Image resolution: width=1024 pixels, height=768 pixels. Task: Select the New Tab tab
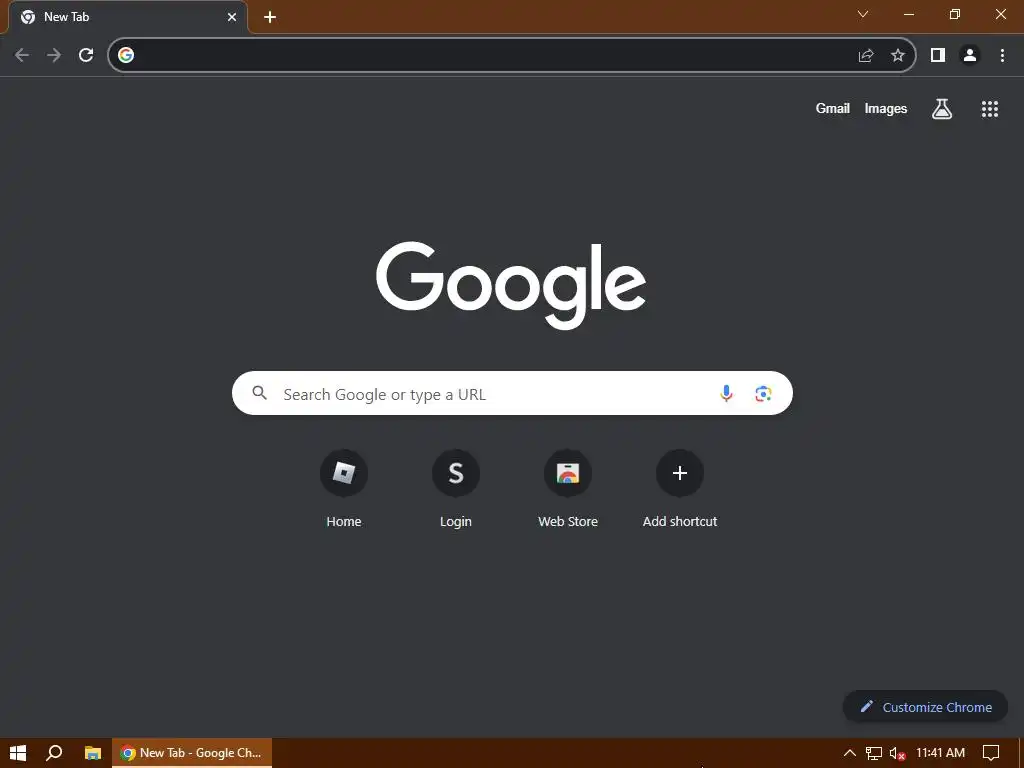[128, 17]
